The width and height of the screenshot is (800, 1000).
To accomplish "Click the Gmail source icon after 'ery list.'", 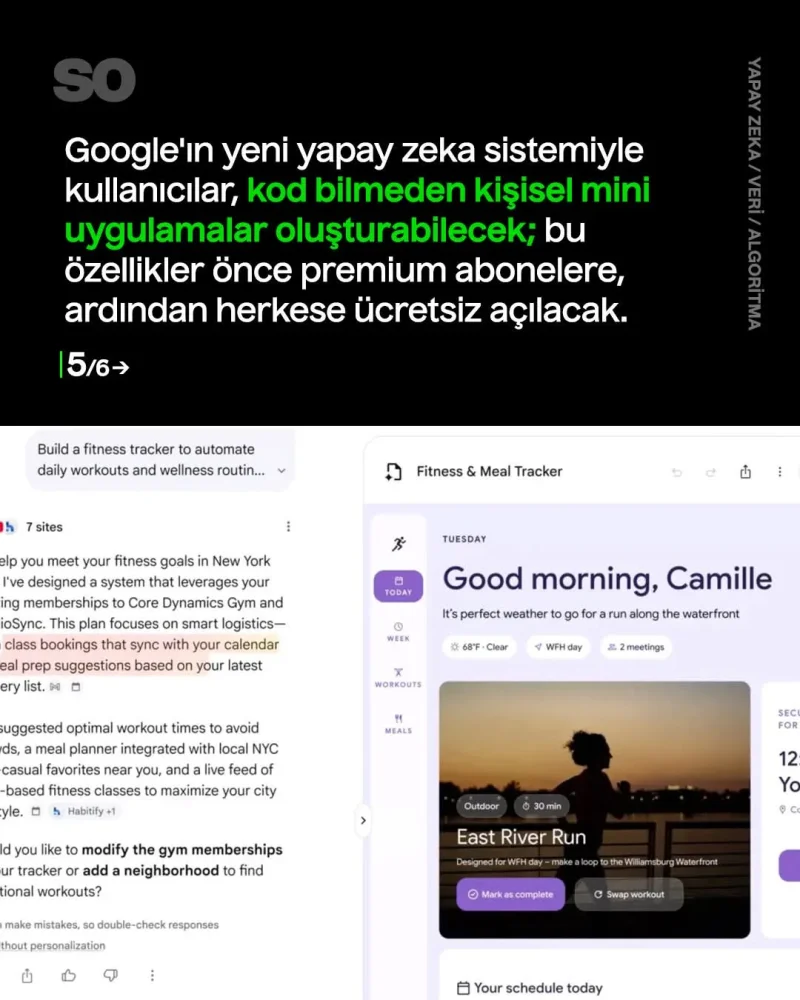I will coord(56,687).
